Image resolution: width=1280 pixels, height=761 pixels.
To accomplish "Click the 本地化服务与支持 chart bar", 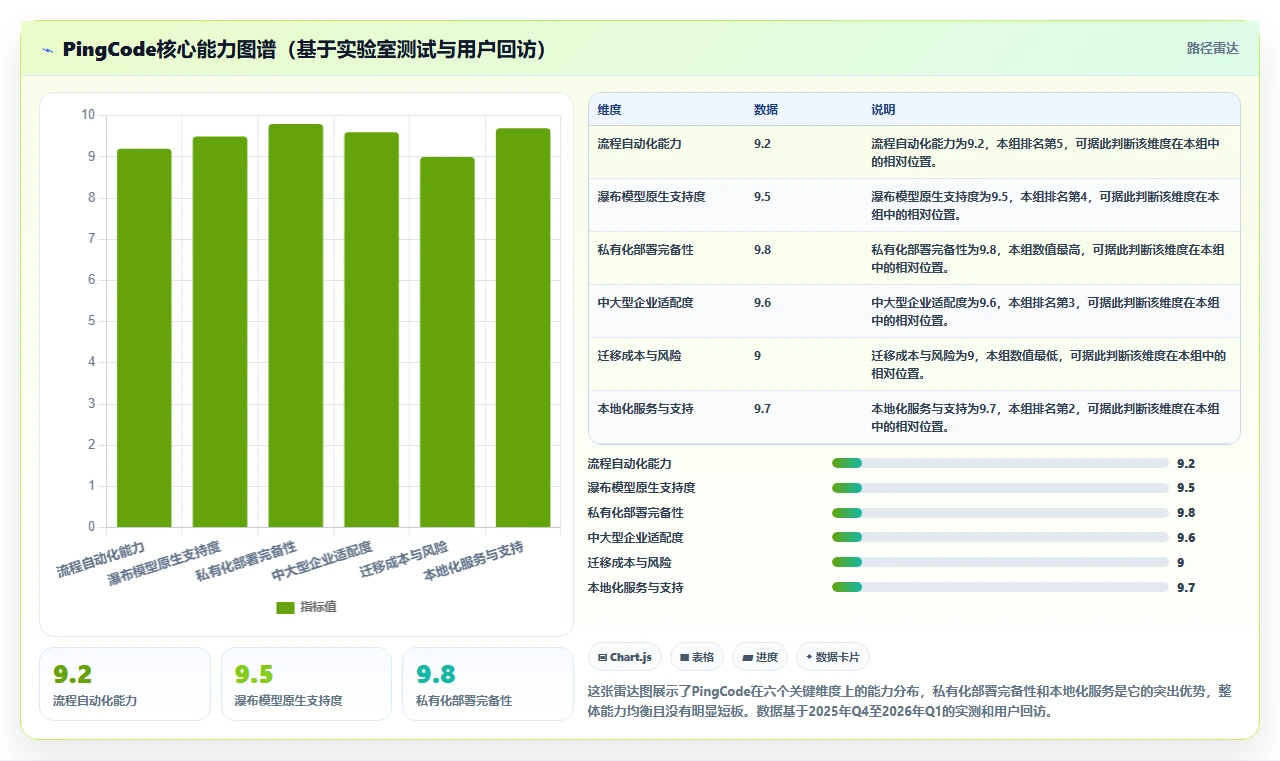I will pyautogui.click(x=523, y=328).
